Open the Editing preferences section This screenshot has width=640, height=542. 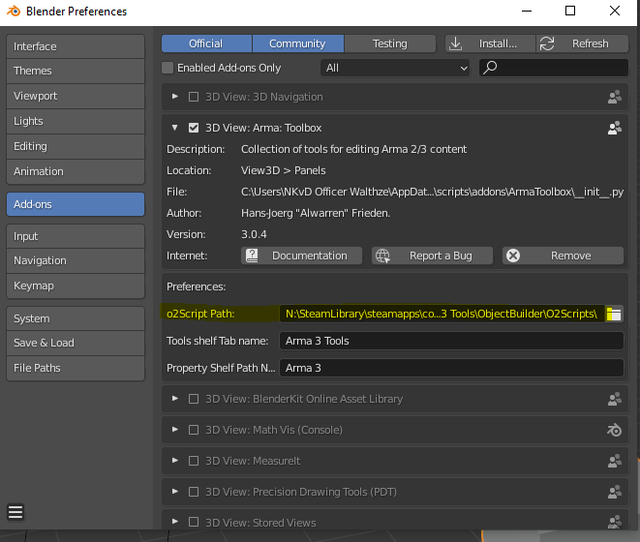point(76,146)
